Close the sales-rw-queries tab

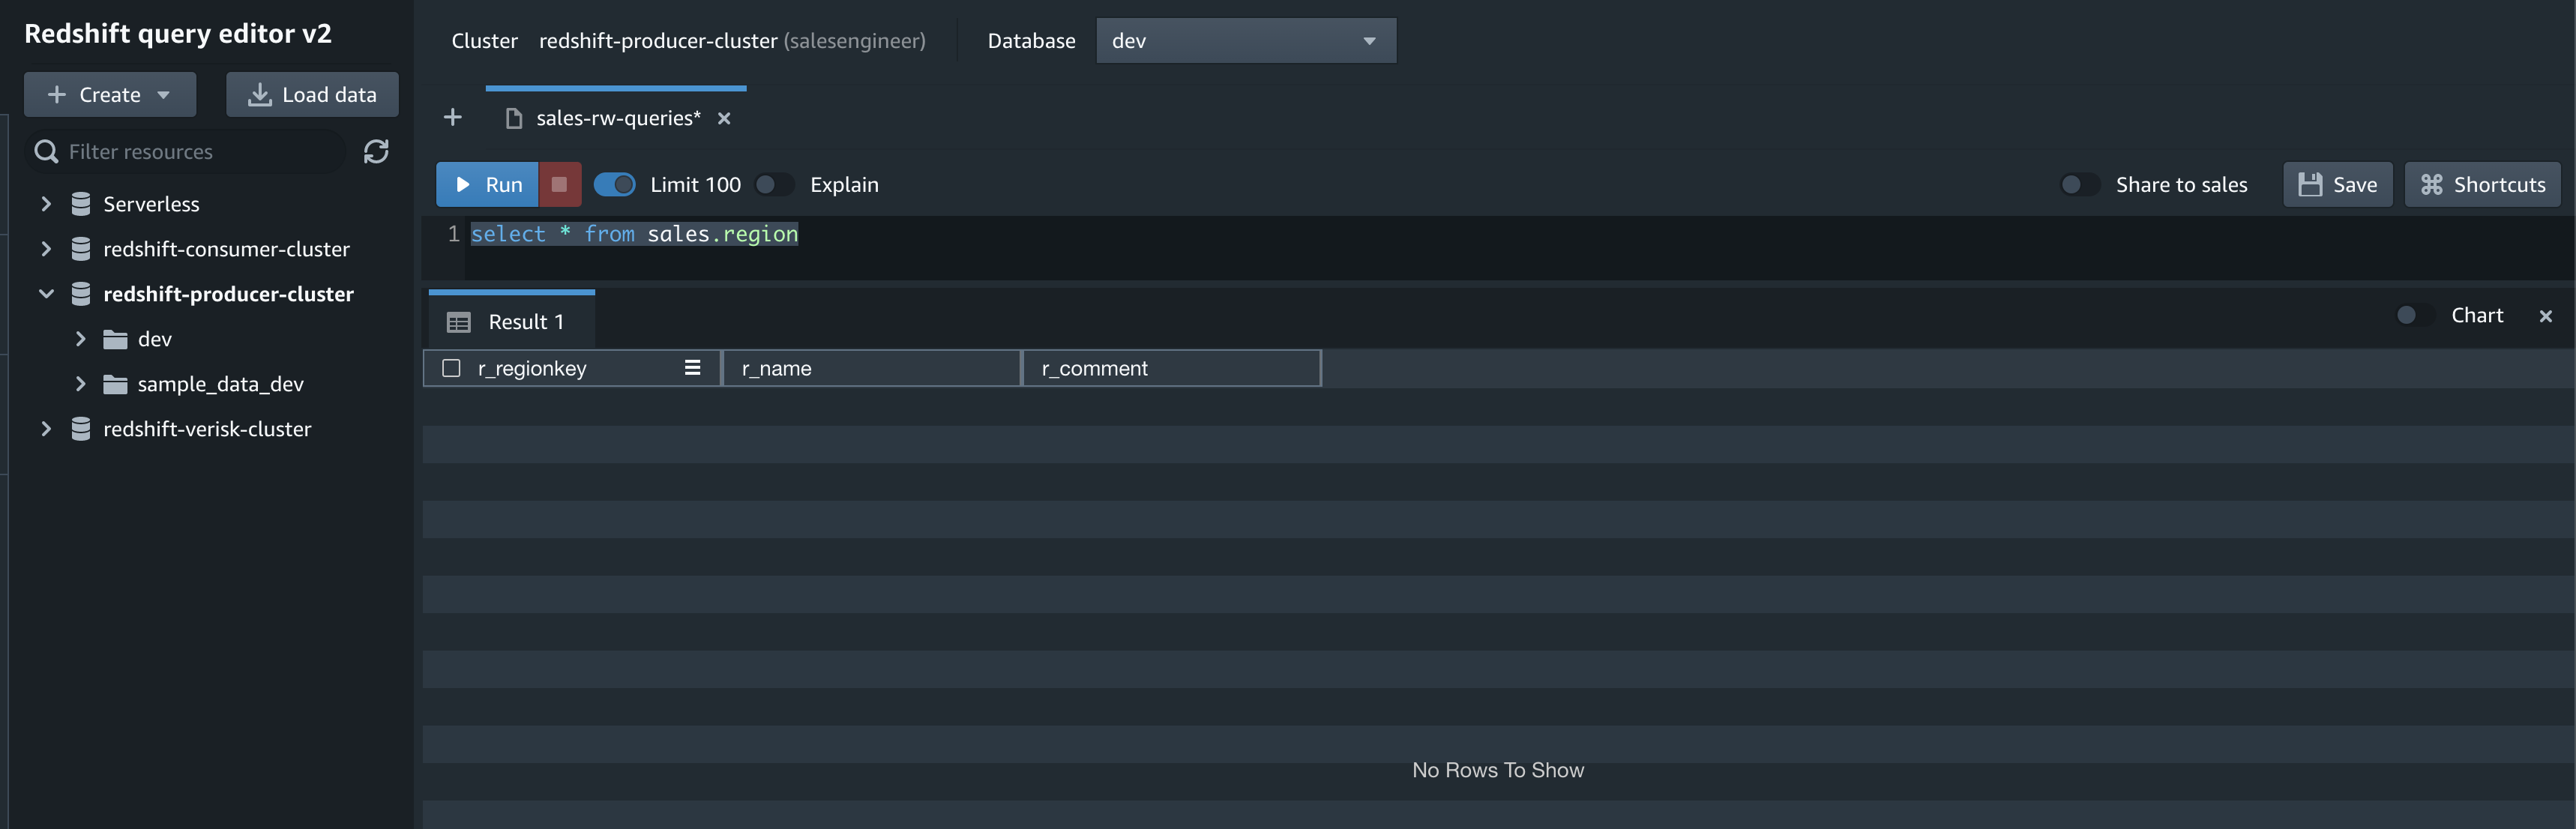tap(724, 118)
